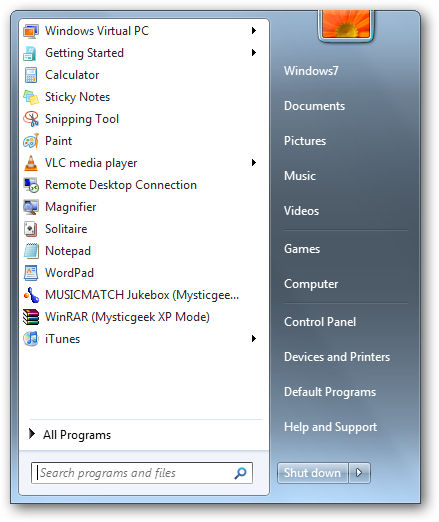Click the Paint palette icon

click(31, 141)
